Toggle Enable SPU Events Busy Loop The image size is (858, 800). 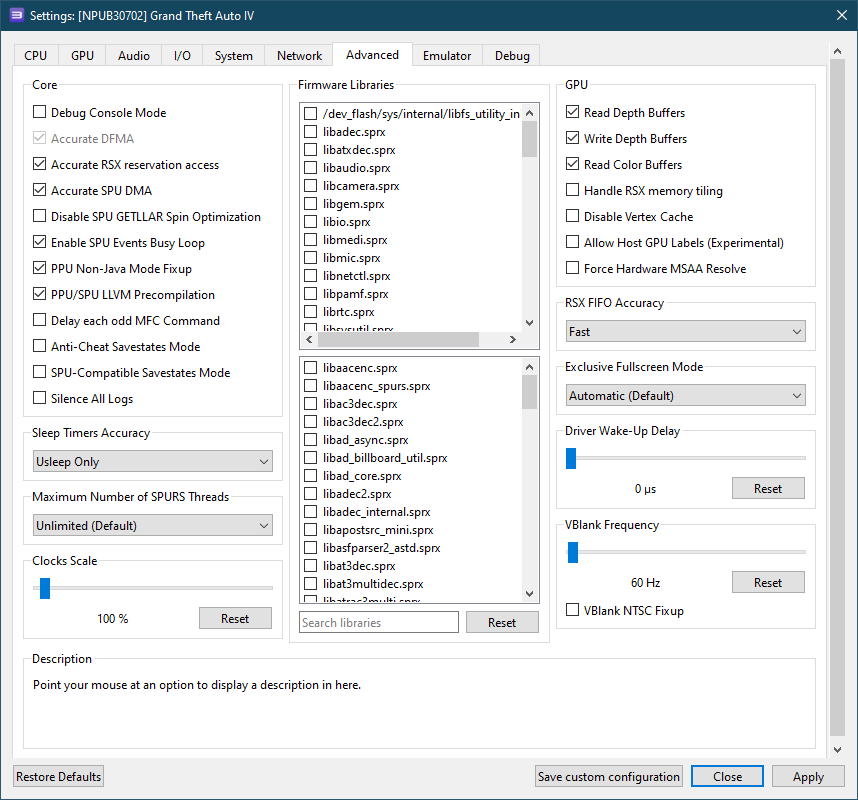[x=39, y=242]
